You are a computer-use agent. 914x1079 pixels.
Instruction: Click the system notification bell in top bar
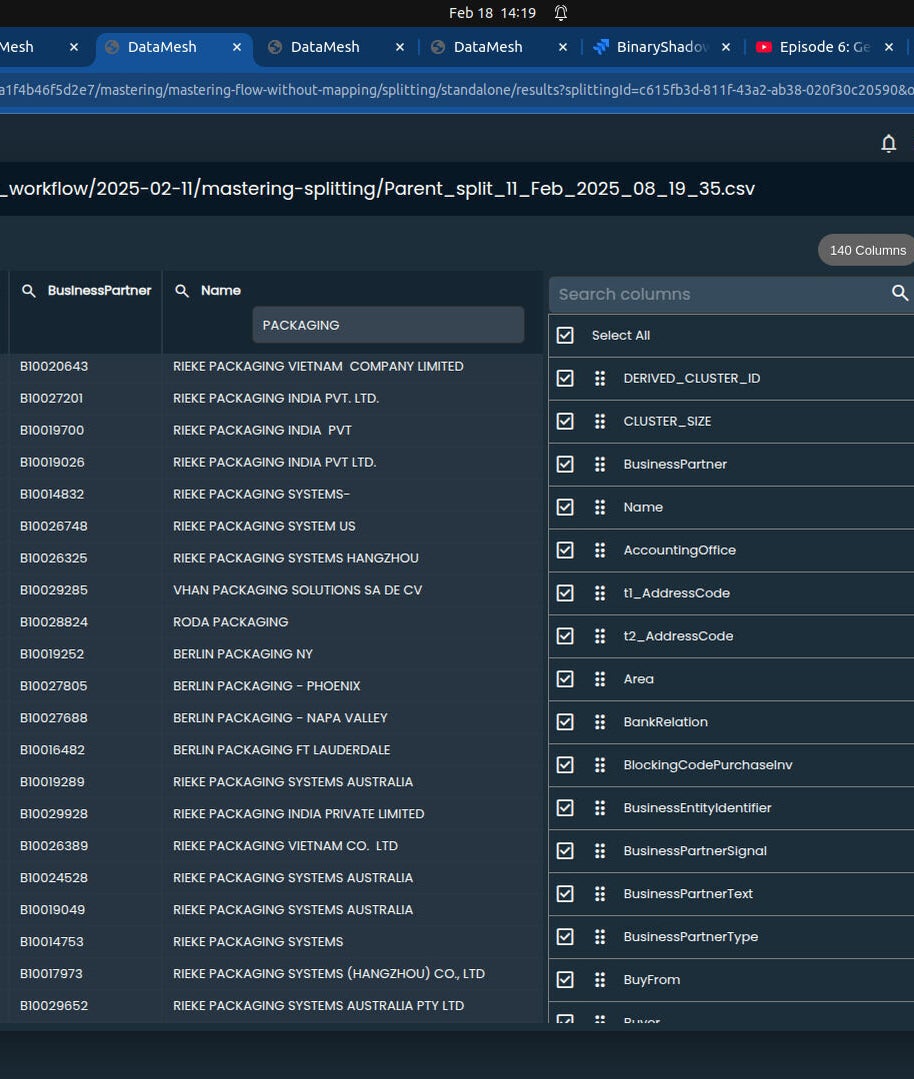click(561, 13)
